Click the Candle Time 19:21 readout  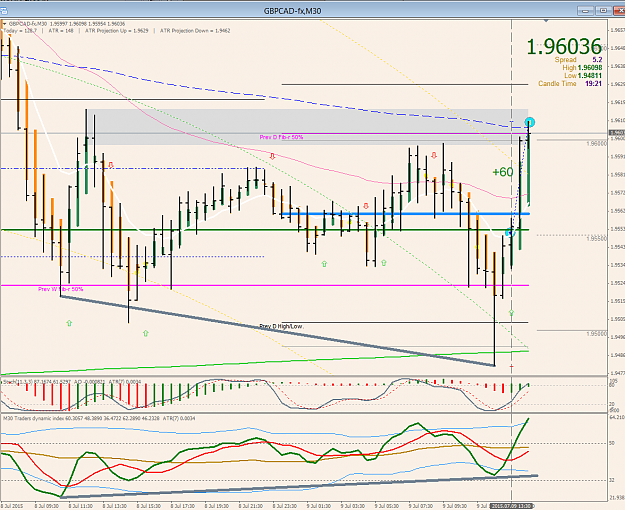coord(570,84)
